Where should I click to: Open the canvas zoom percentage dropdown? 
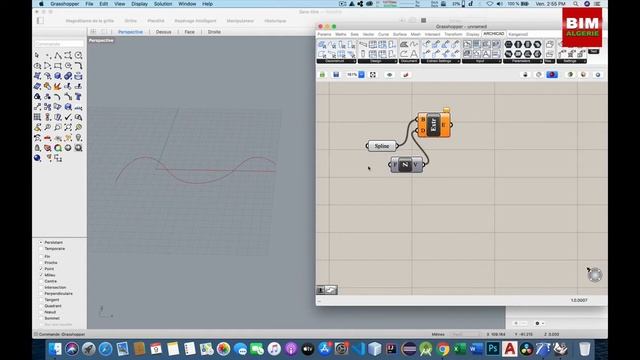pyautogui.click(x=361, y=75)
